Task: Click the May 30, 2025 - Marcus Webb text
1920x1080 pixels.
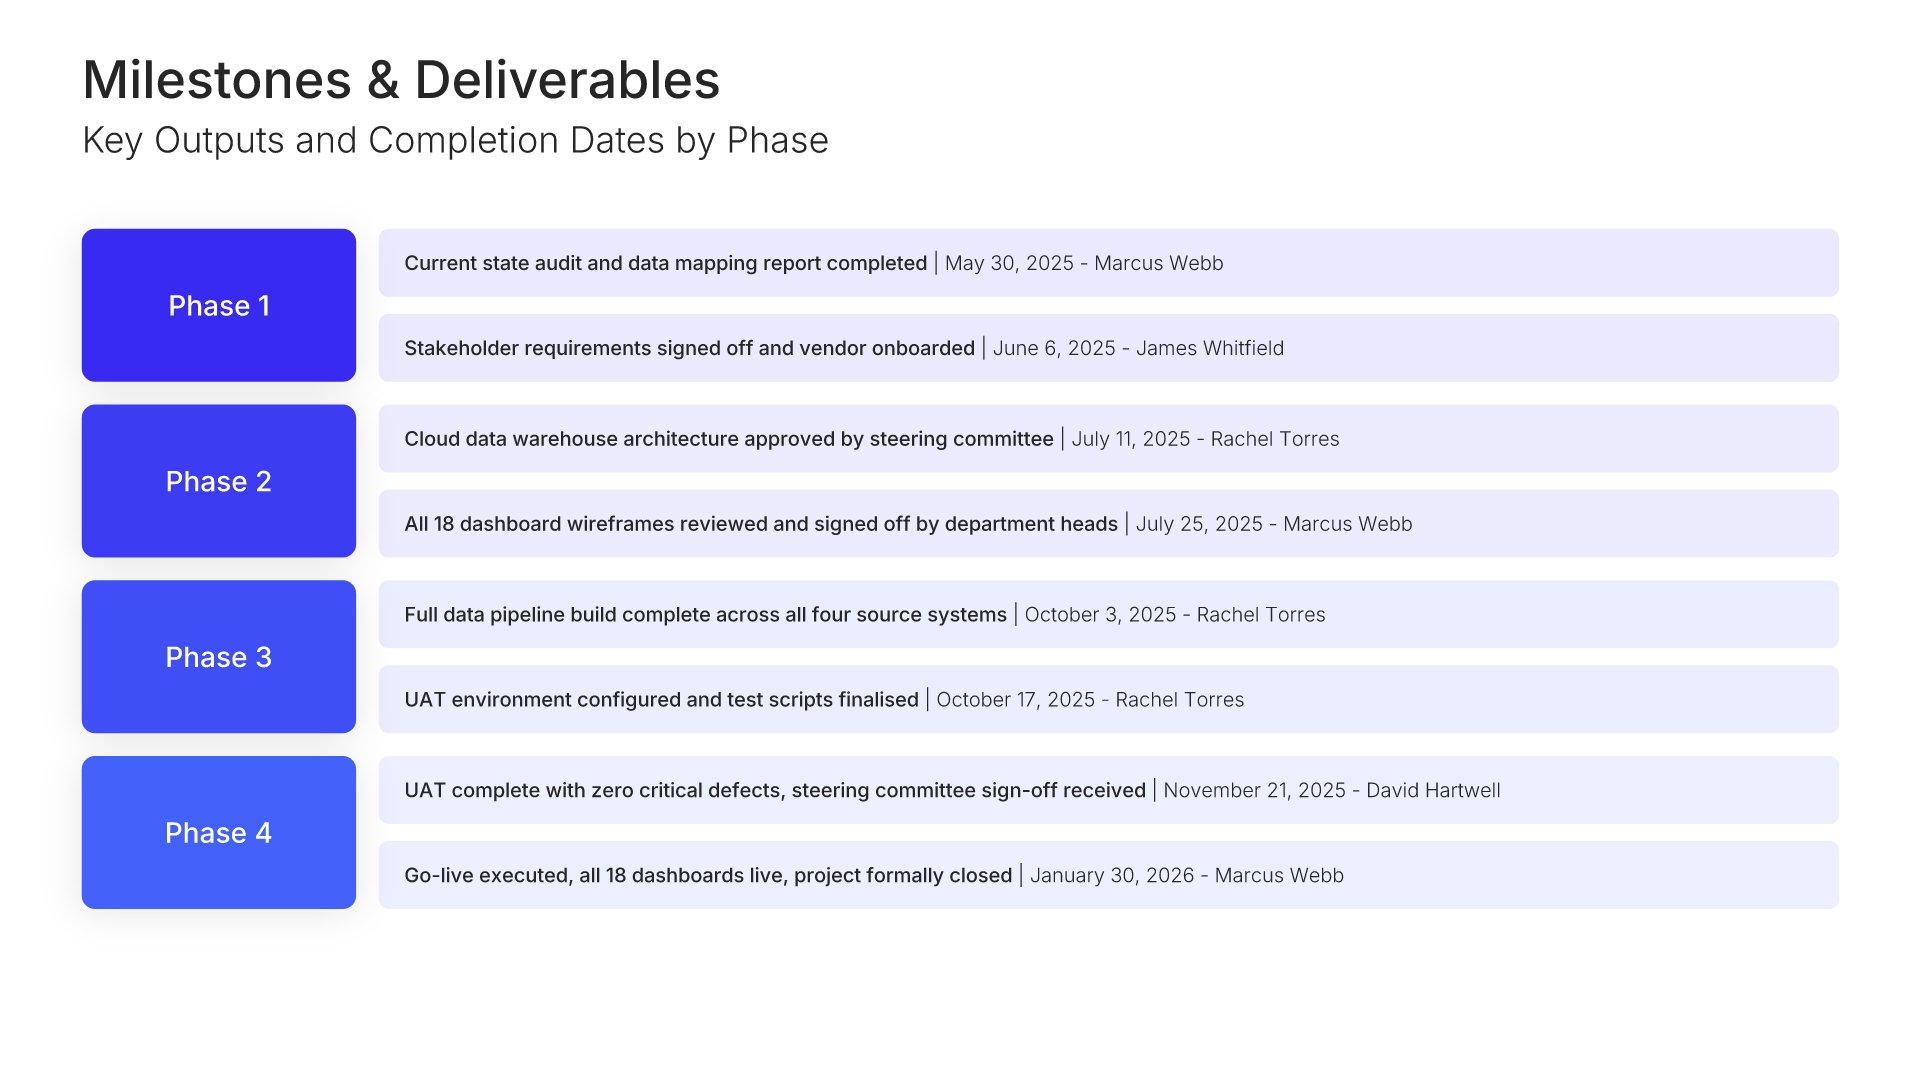Action: tap(1084, 263)
